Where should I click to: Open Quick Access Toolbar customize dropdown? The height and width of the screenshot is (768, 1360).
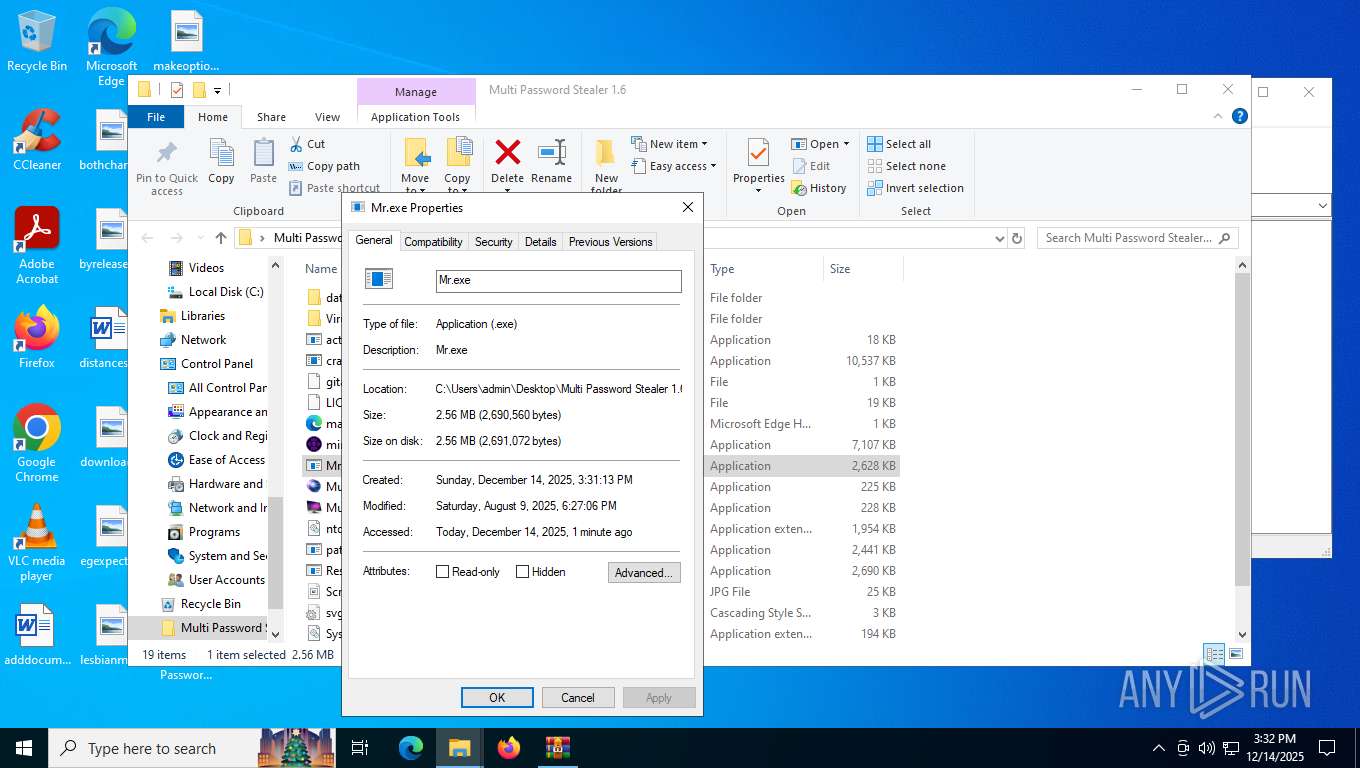217,90
